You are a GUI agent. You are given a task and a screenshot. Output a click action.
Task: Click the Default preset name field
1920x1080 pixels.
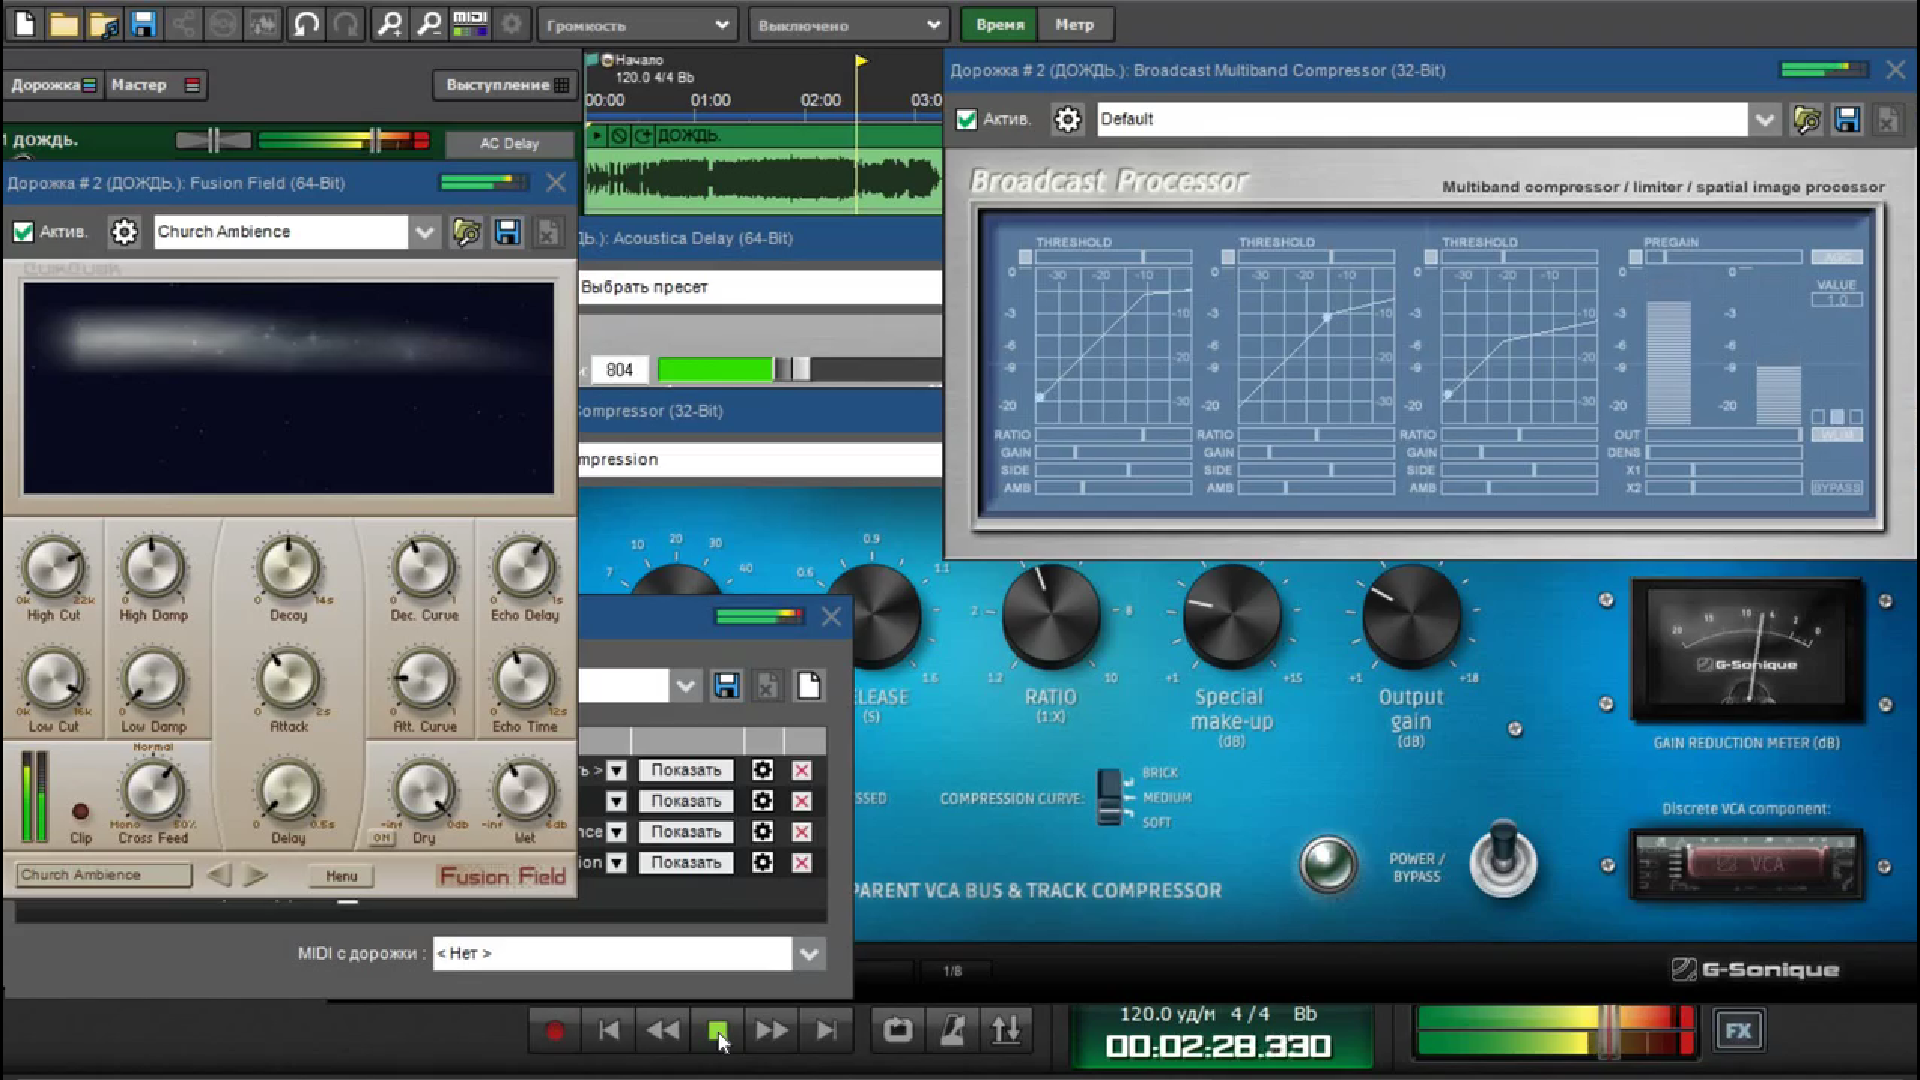[1421, 119]
